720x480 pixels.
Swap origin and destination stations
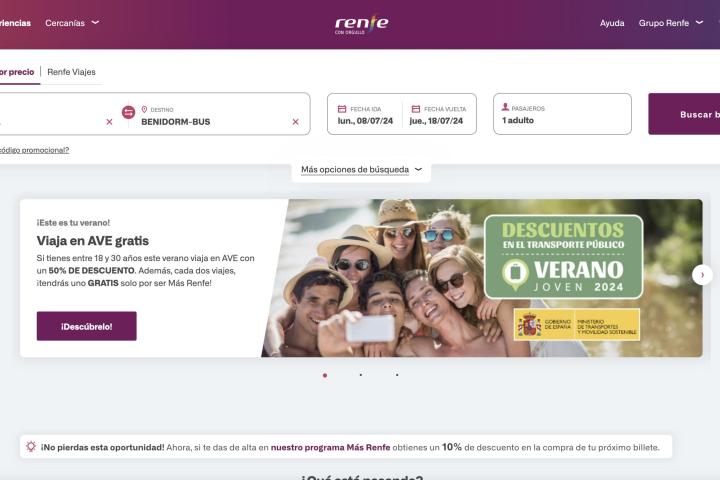tap(129, 112)
